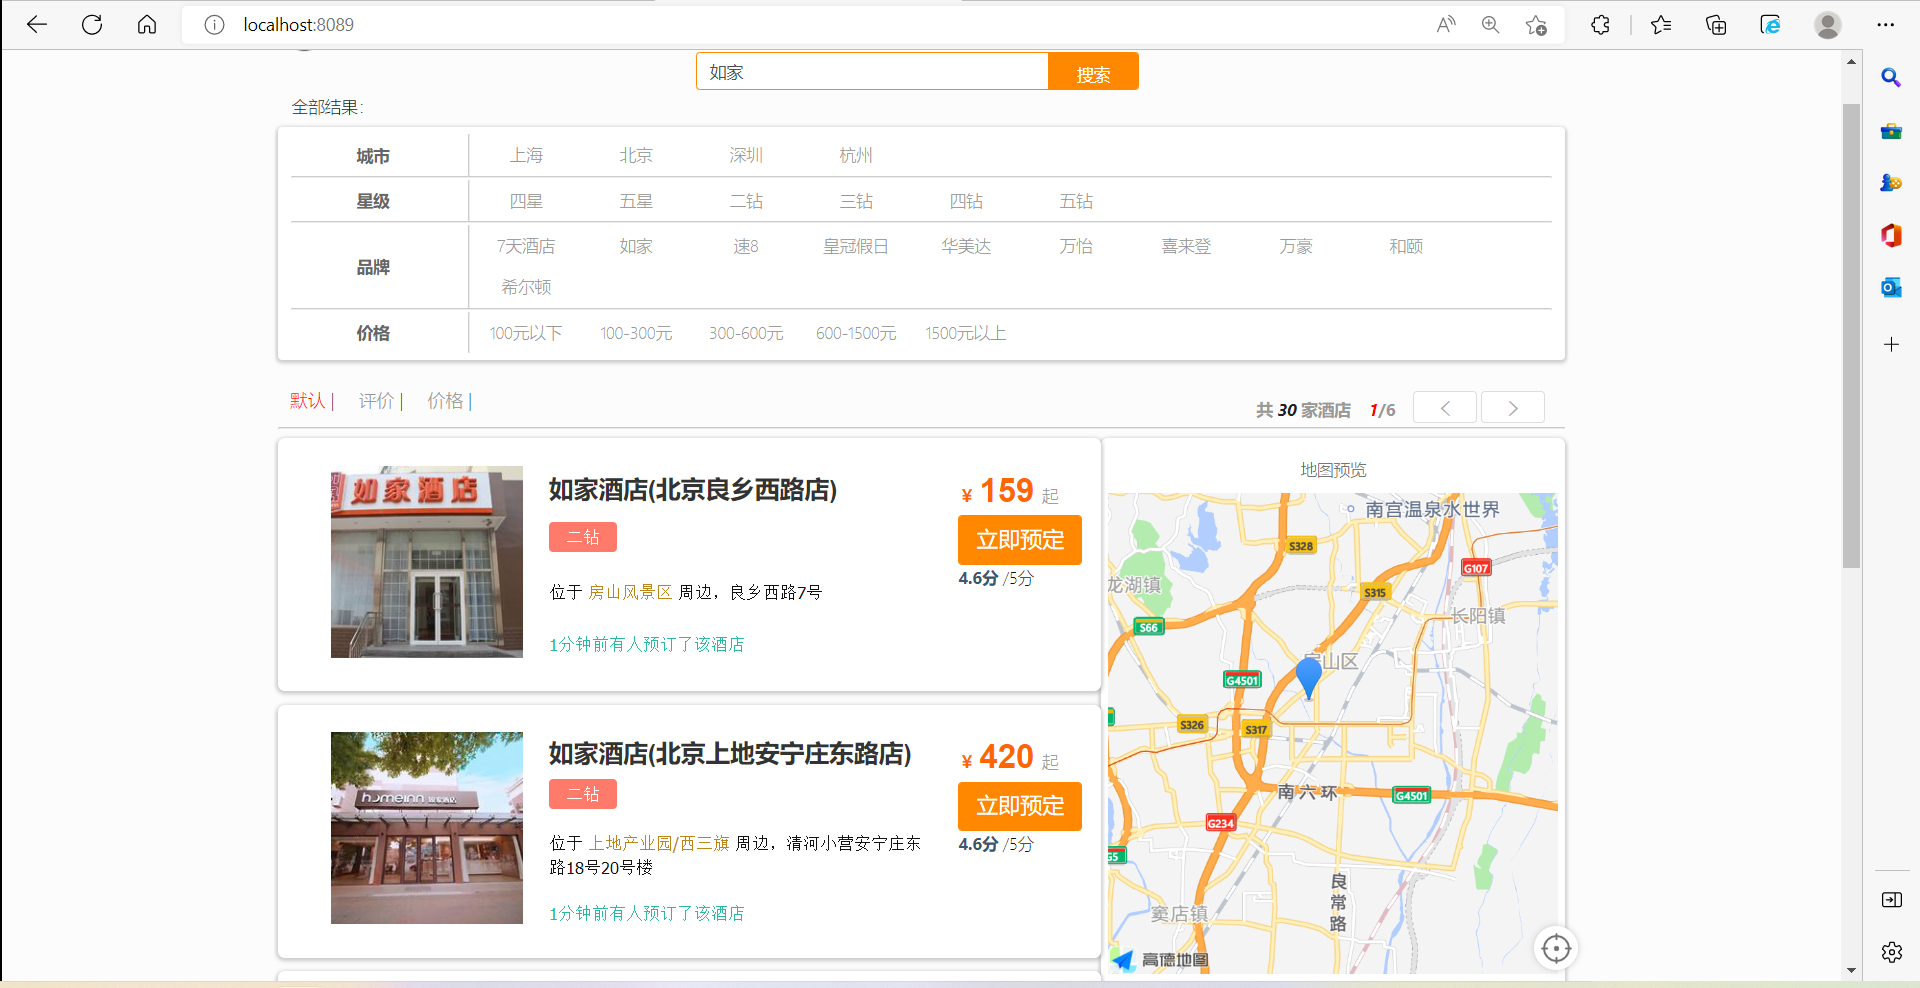
Task: Add a sidebar app with plus icon
Action: pos(1891,344)
